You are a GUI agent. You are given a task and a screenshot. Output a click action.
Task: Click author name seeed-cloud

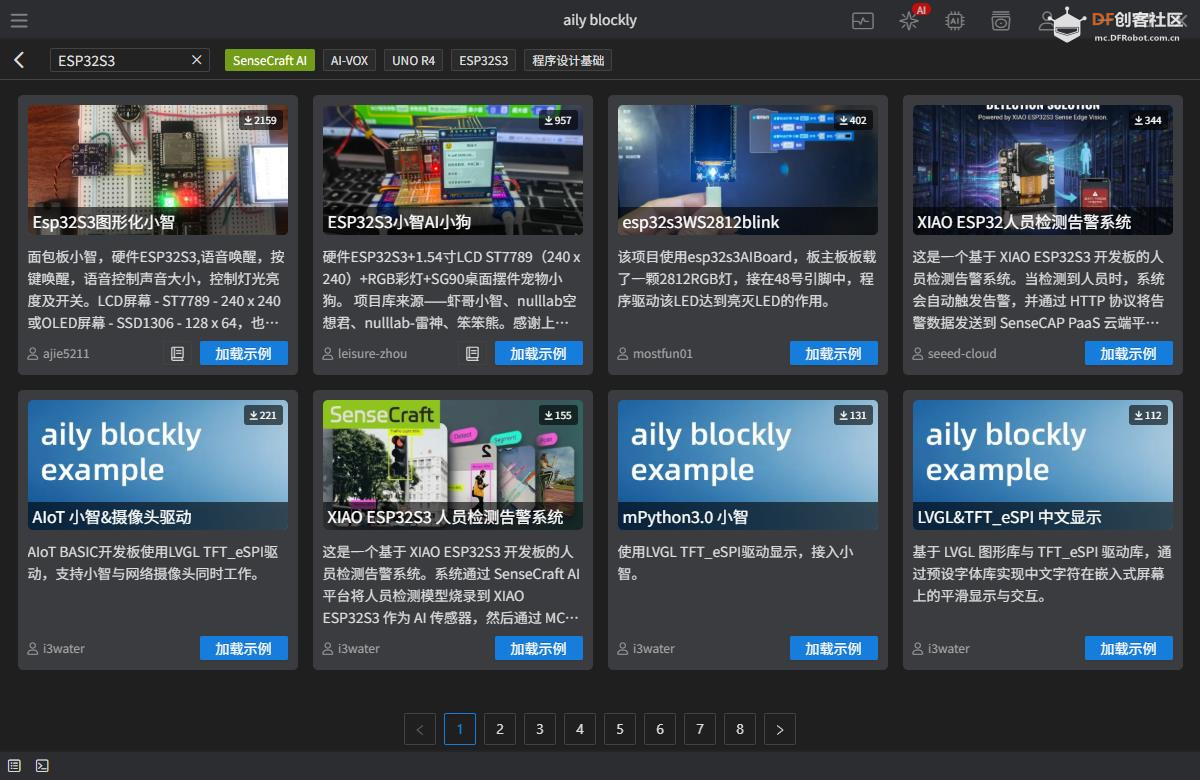click(962, 353)
